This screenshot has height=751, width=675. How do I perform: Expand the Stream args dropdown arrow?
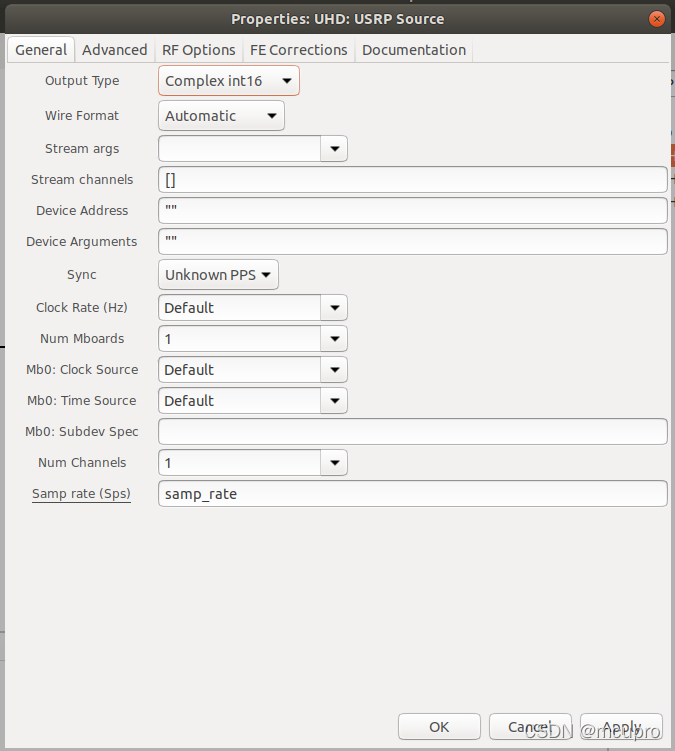coord(334,148)
